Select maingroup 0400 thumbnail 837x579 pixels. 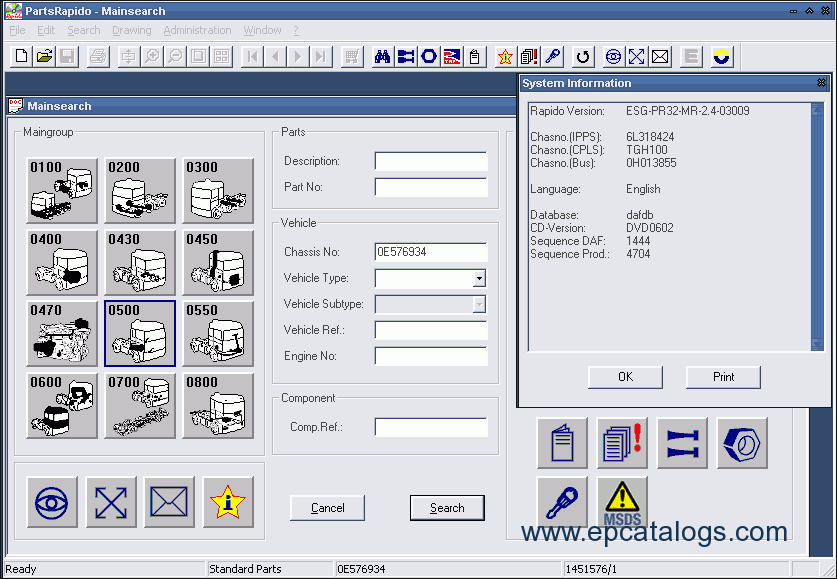[62, 263]
